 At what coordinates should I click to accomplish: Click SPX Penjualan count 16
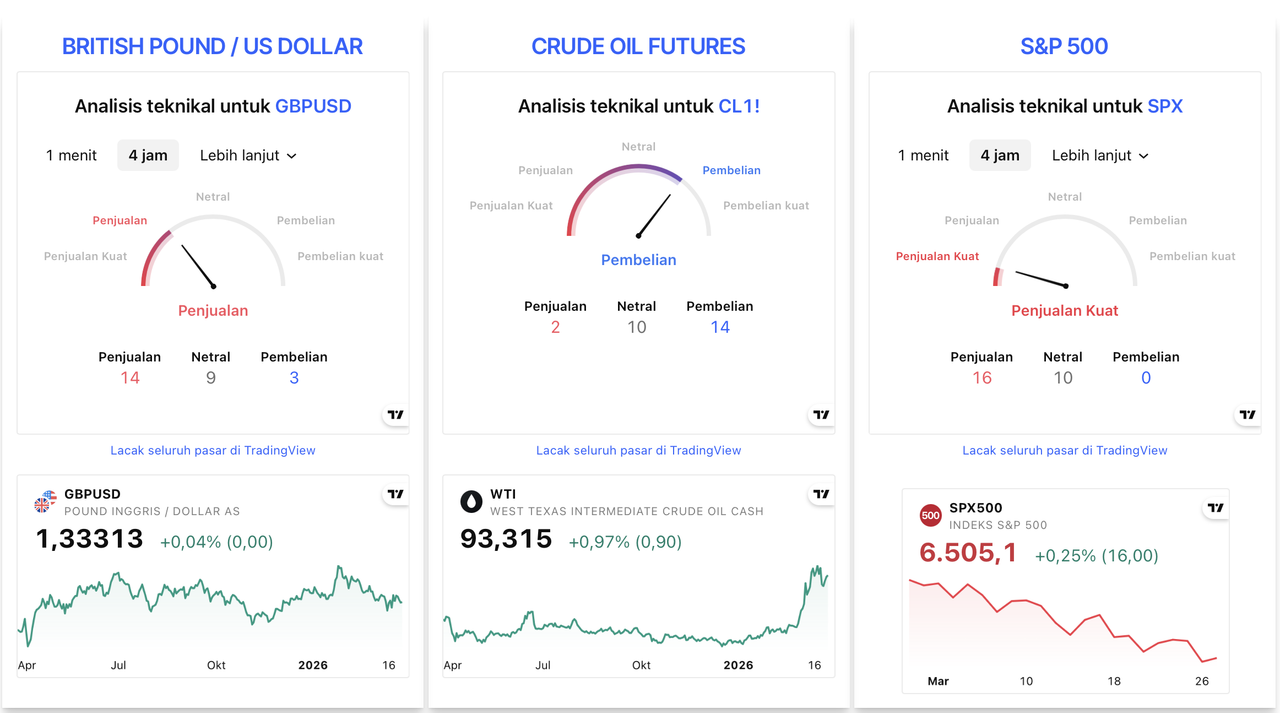[982, 378]
